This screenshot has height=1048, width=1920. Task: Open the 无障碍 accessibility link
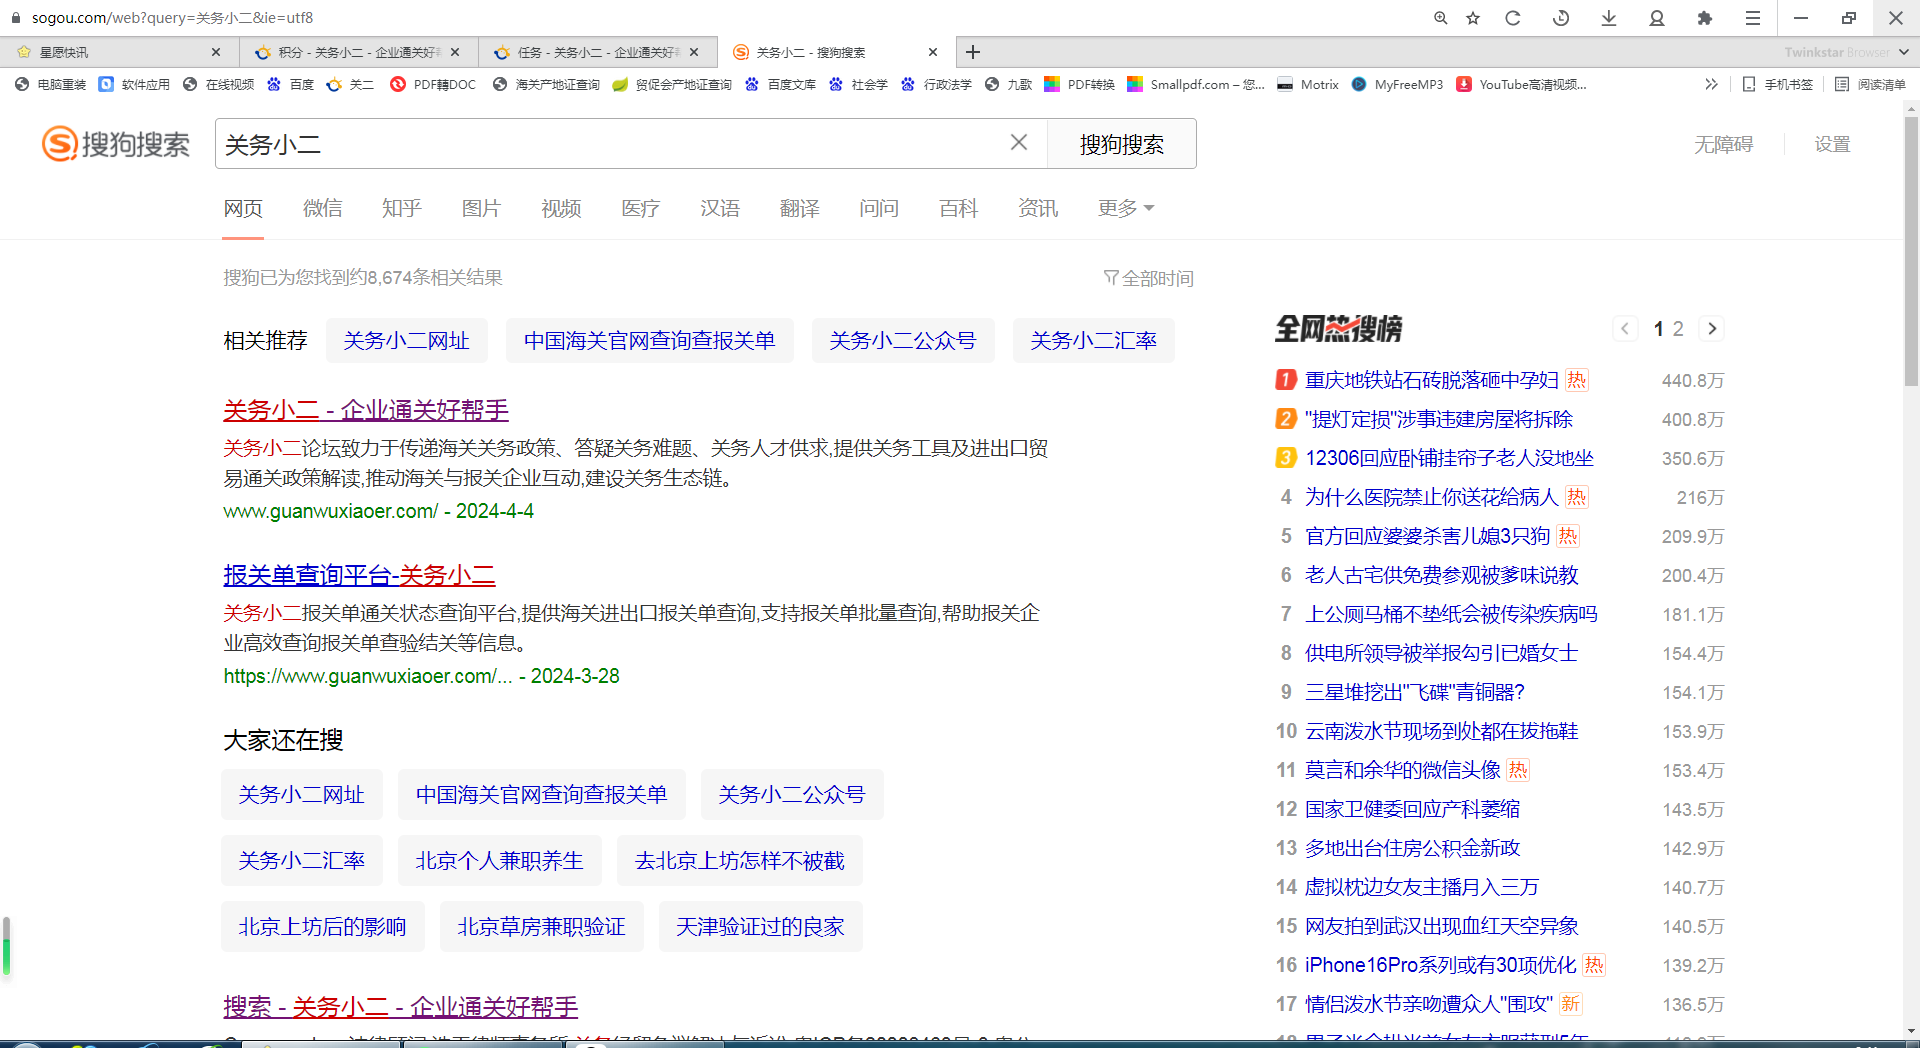pyautogui.click(x=1724, y=144)
